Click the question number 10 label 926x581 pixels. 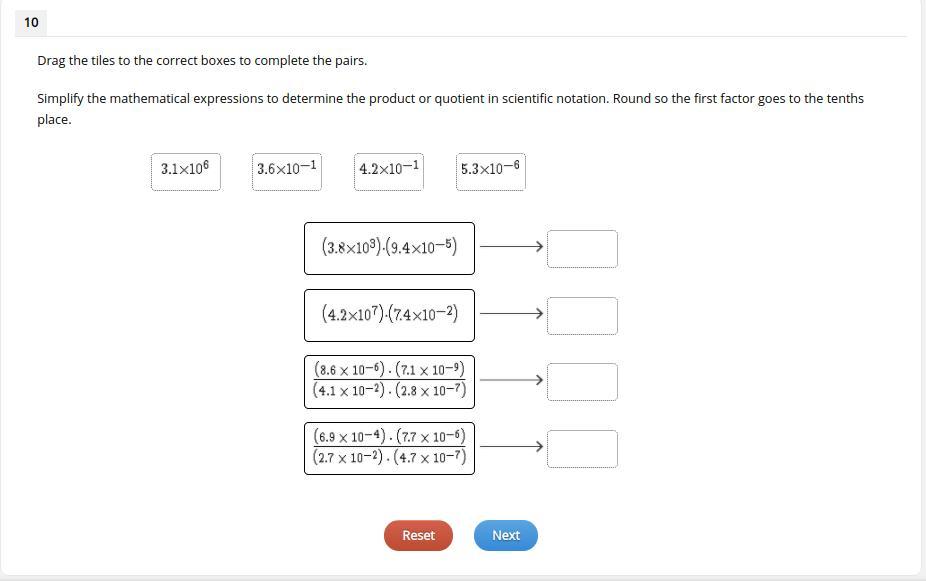(31, 22)
